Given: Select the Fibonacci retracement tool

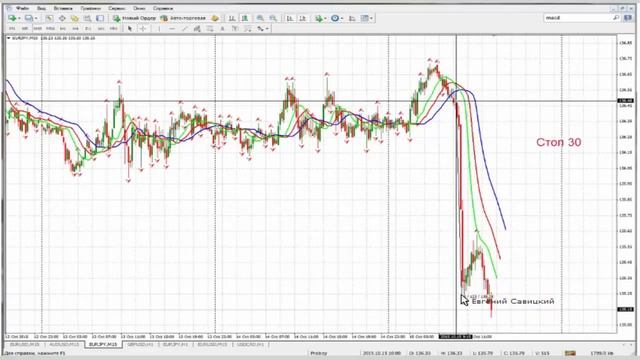Looking at the screenshot, I should (x=210, y=29).
